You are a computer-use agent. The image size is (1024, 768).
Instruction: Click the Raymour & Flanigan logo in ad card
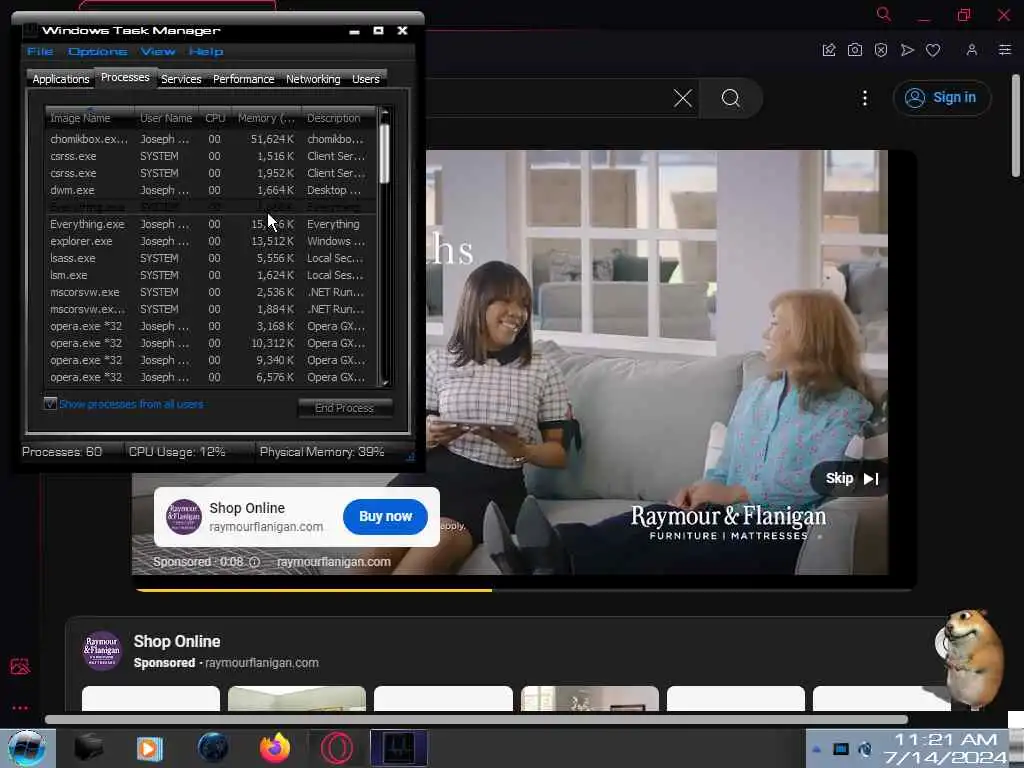(184, 517)
